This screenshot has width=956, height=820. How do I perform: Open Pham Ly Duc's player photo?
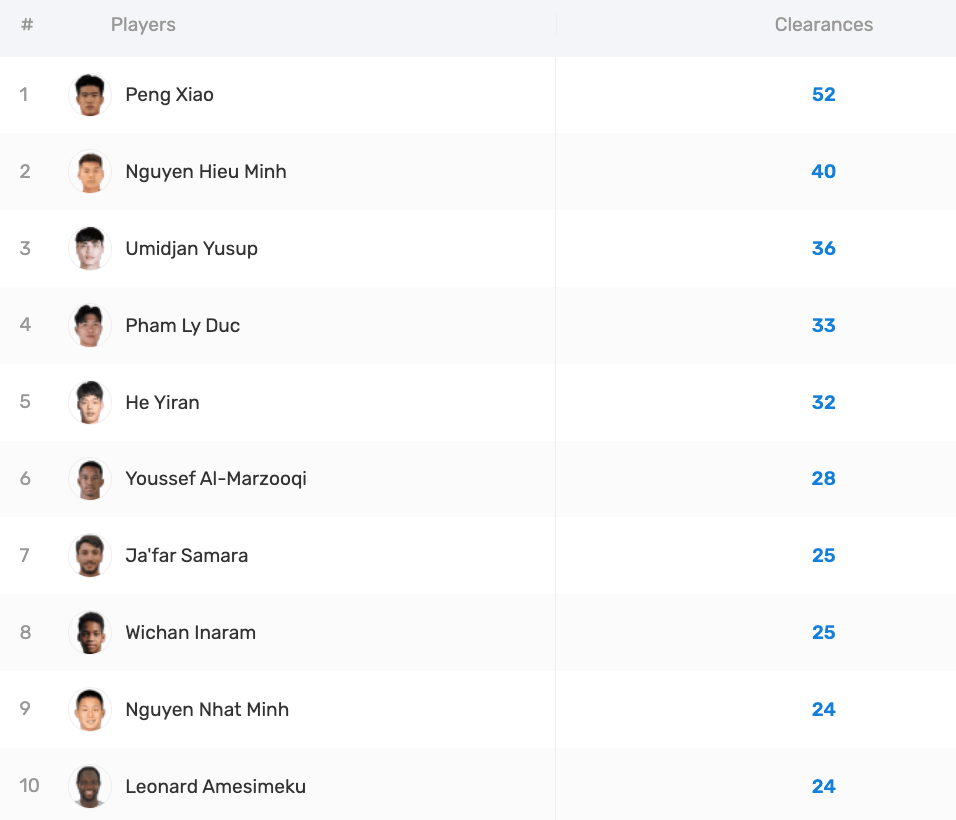90,326
